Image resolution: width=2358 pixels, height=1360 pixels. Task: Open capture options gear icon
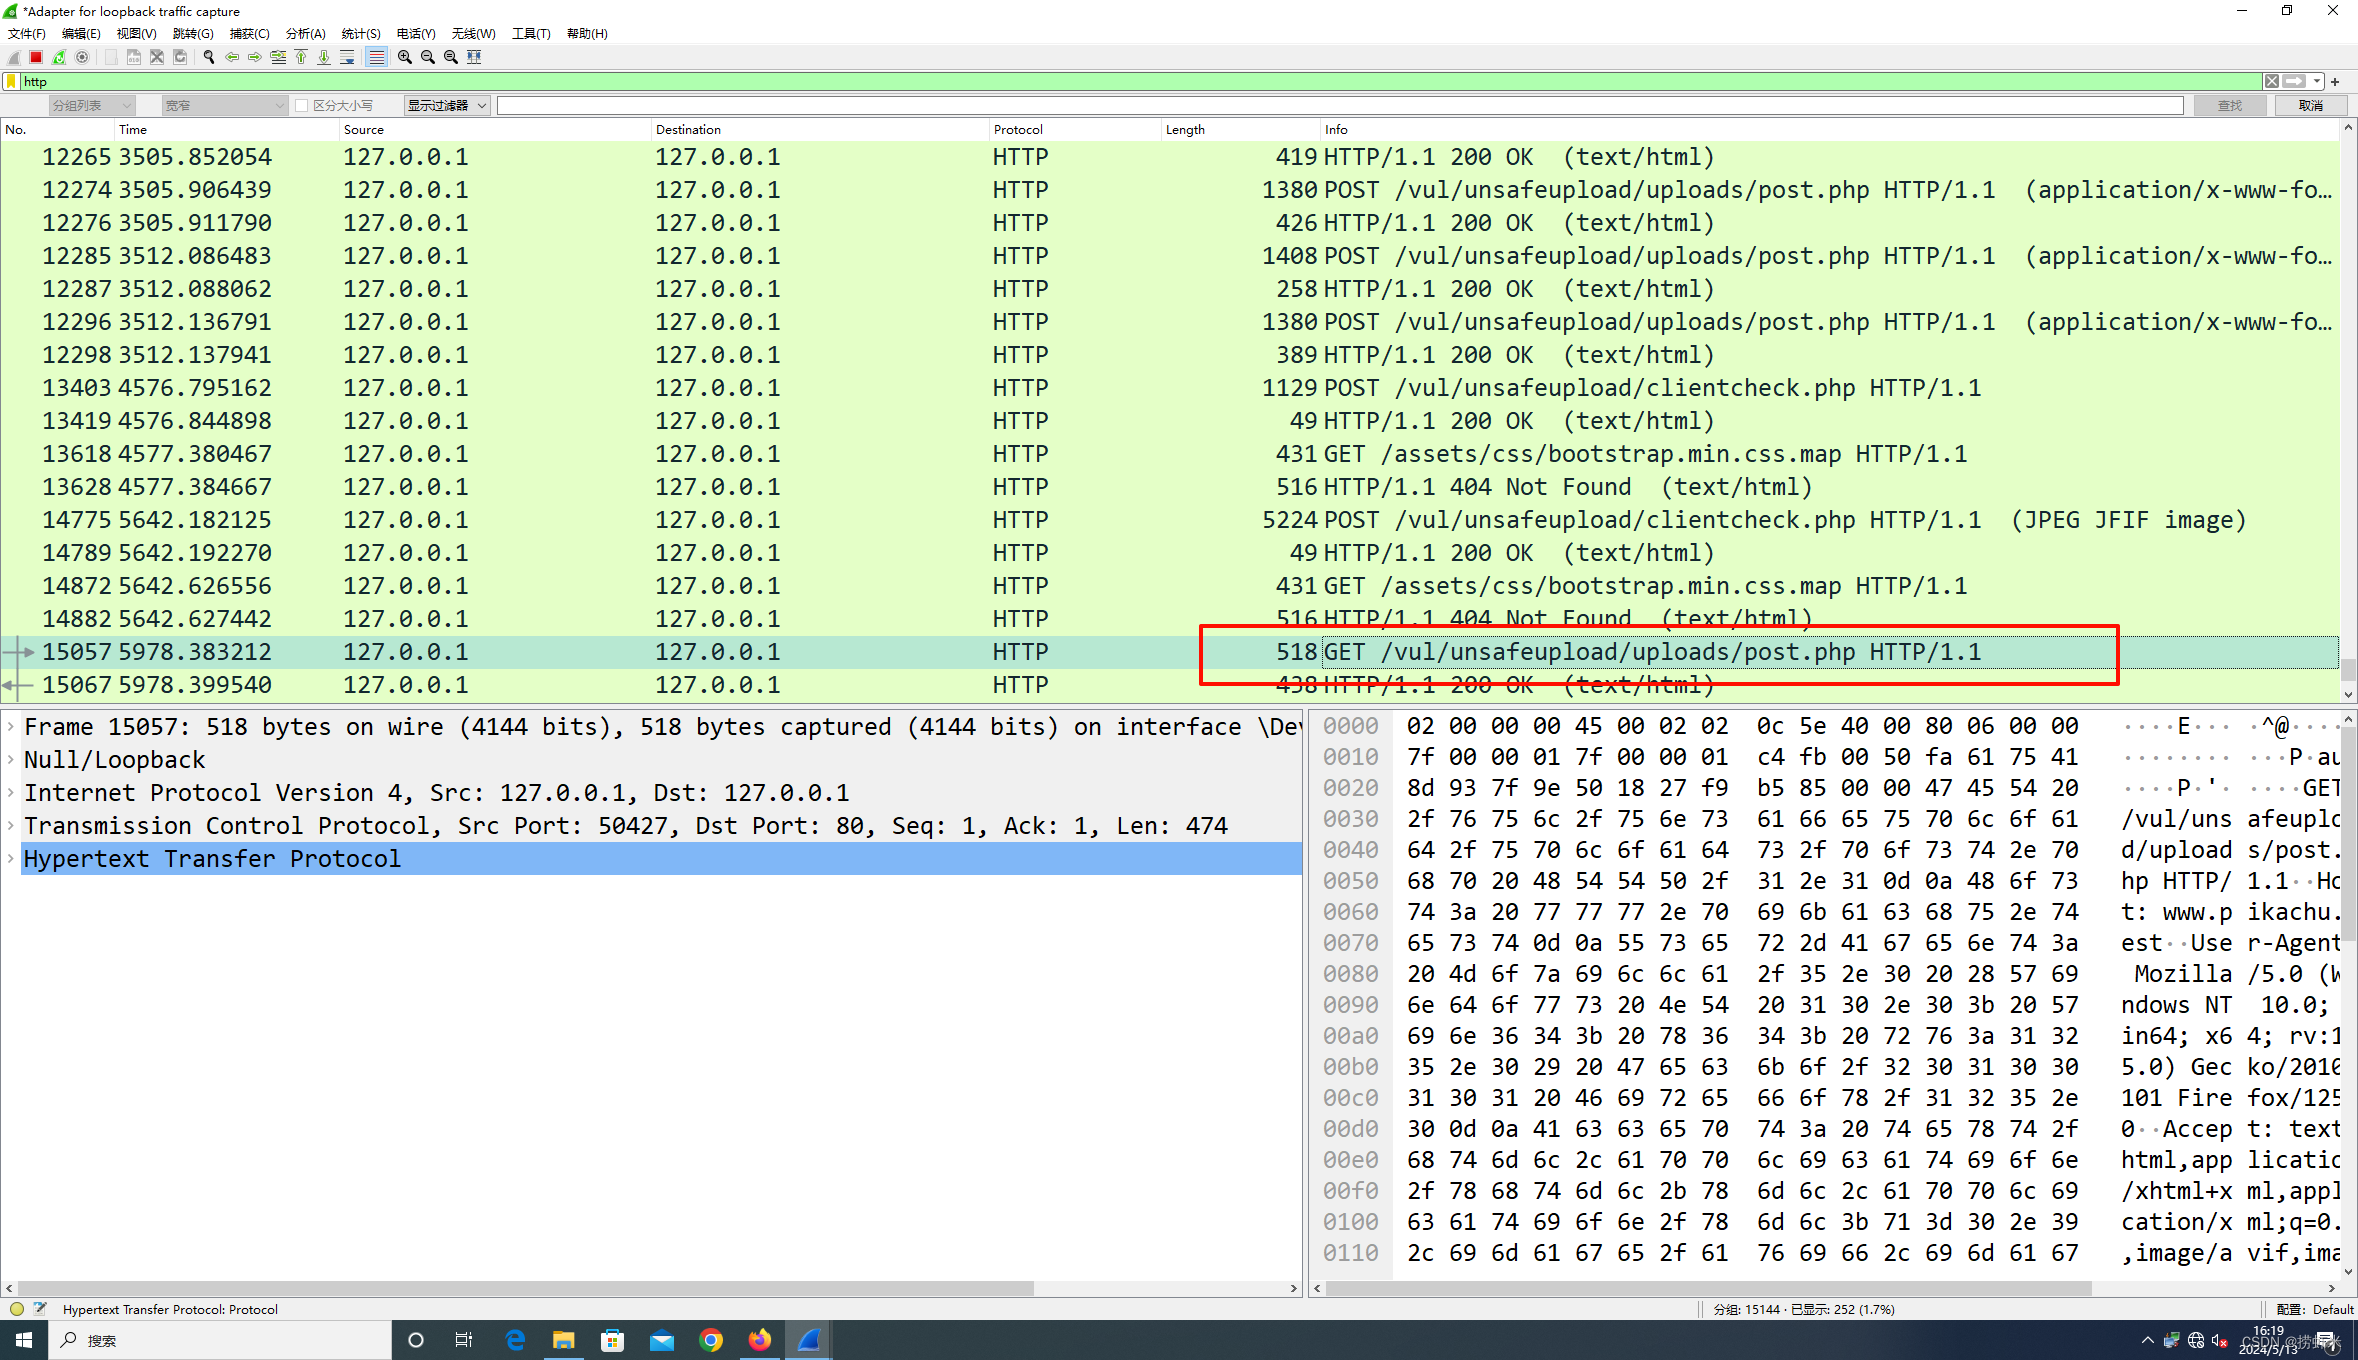82,57
